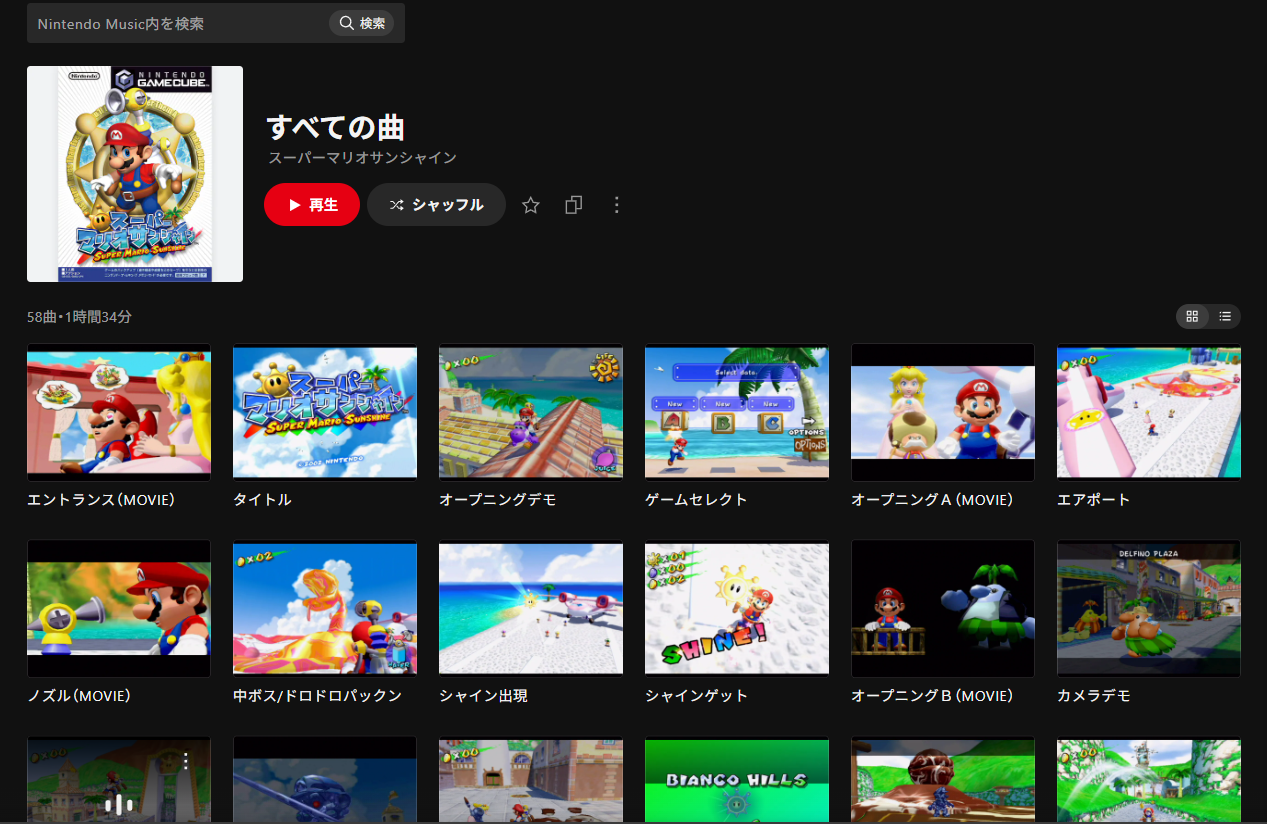Click the ゲームセレクト track name
Screen dimensions: 1267x824
tap(696, 499)
